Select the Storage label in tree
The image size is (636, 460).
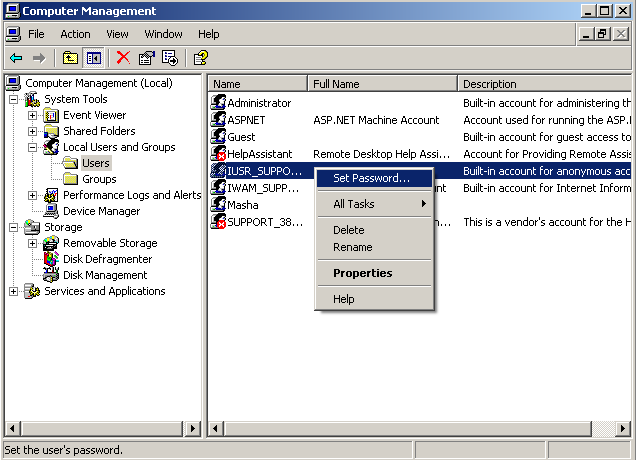(x=63, y=227)
